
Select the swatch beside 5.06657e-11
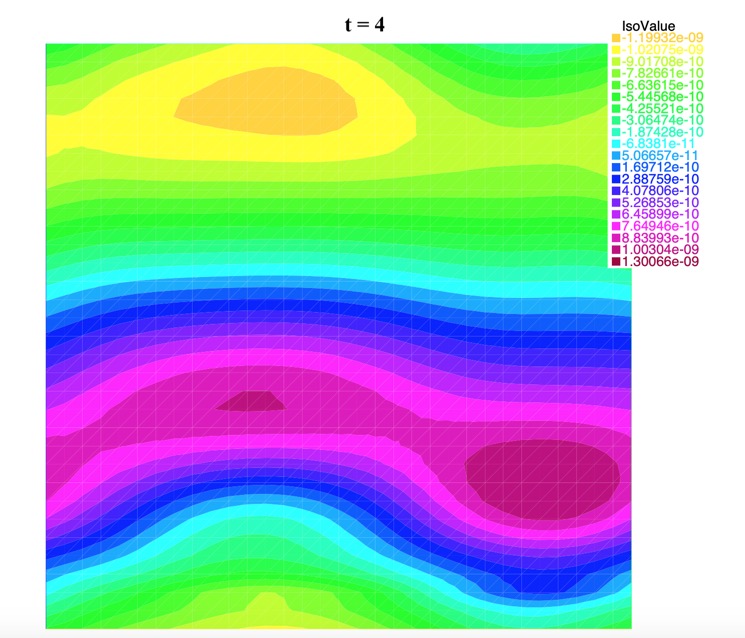click(x=616, y=156)
